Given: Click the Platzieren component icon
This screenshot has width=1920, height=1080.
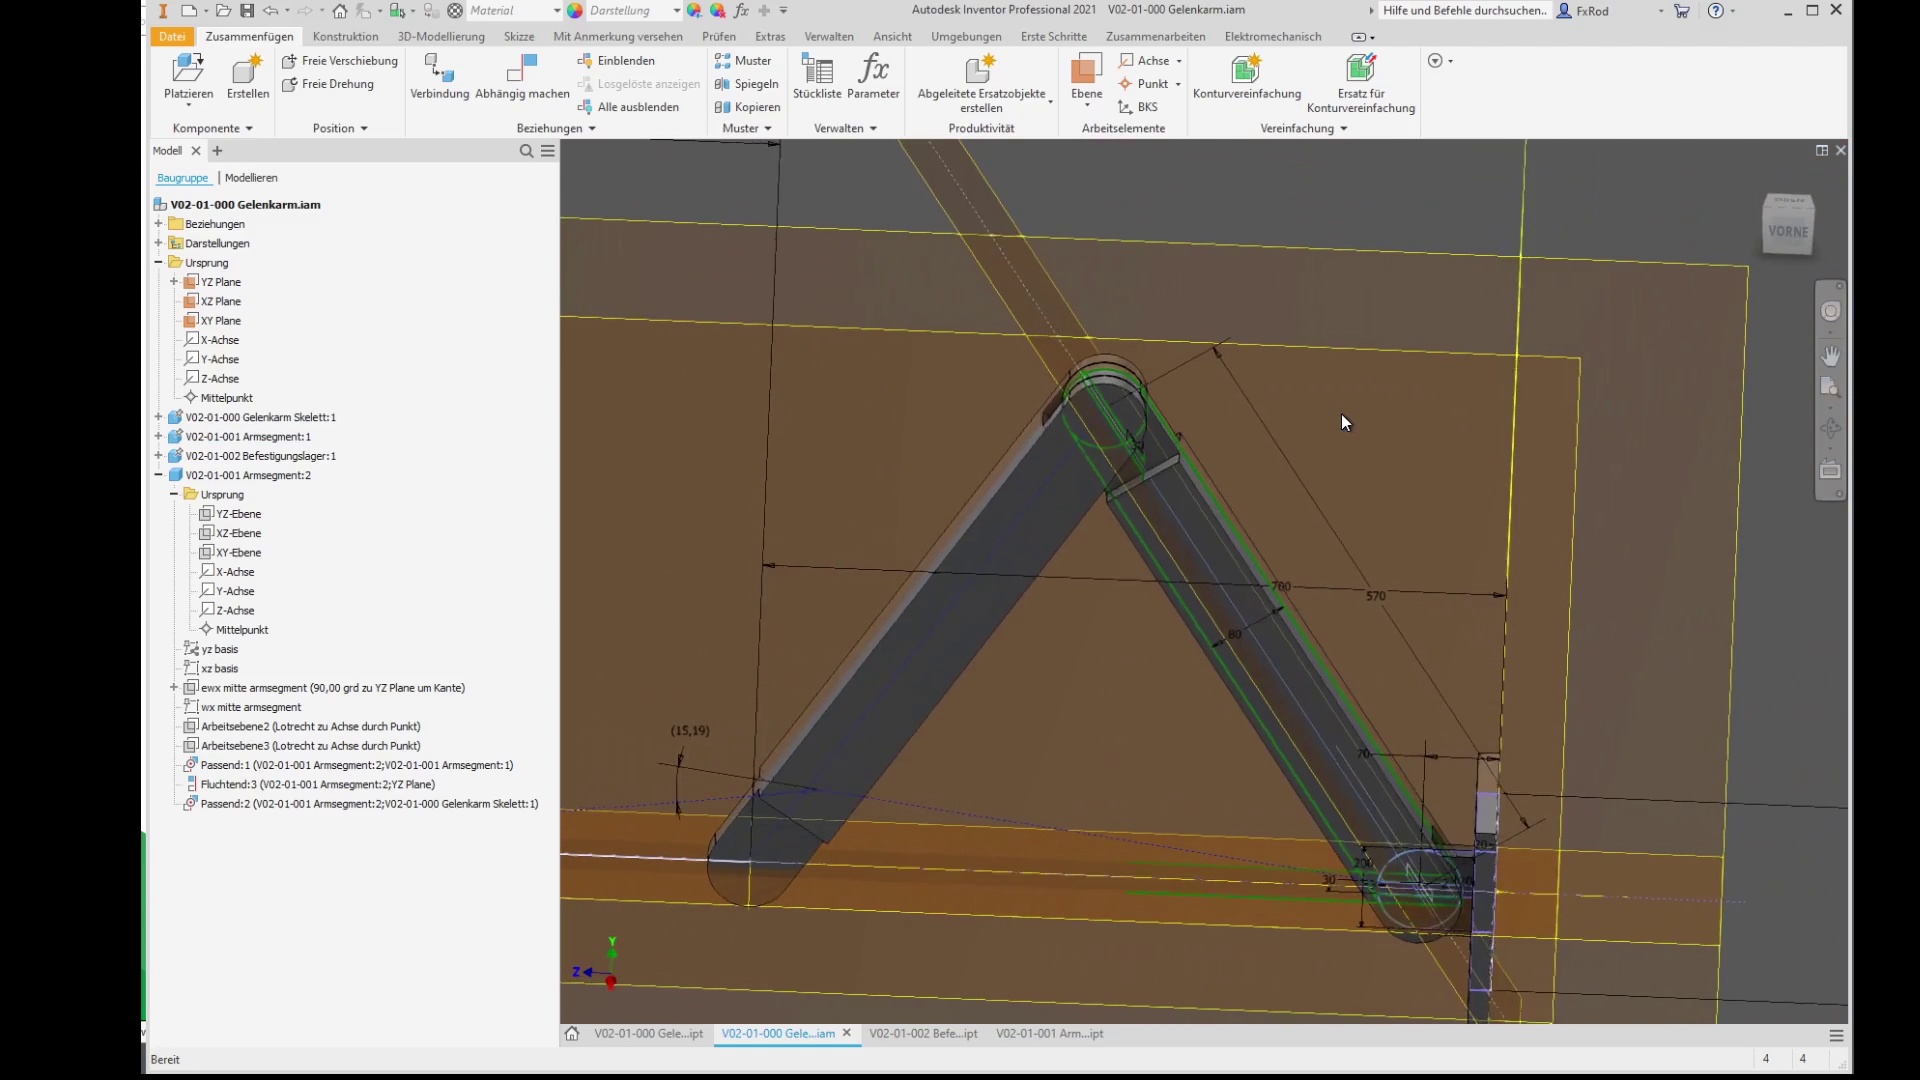Looking at the screenshot, I should tap(188, 70).
